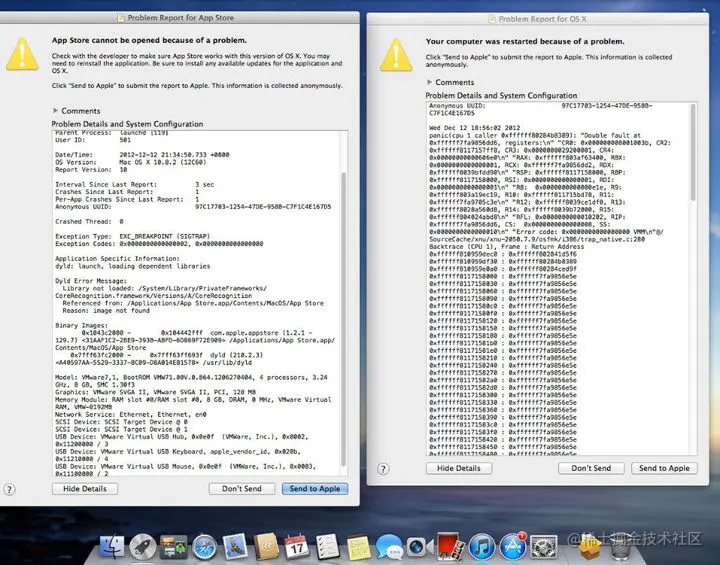Click 'Report Version: 10' line
Image resolution: width=720 pixels, height=565 pixels.
[91, 170]
